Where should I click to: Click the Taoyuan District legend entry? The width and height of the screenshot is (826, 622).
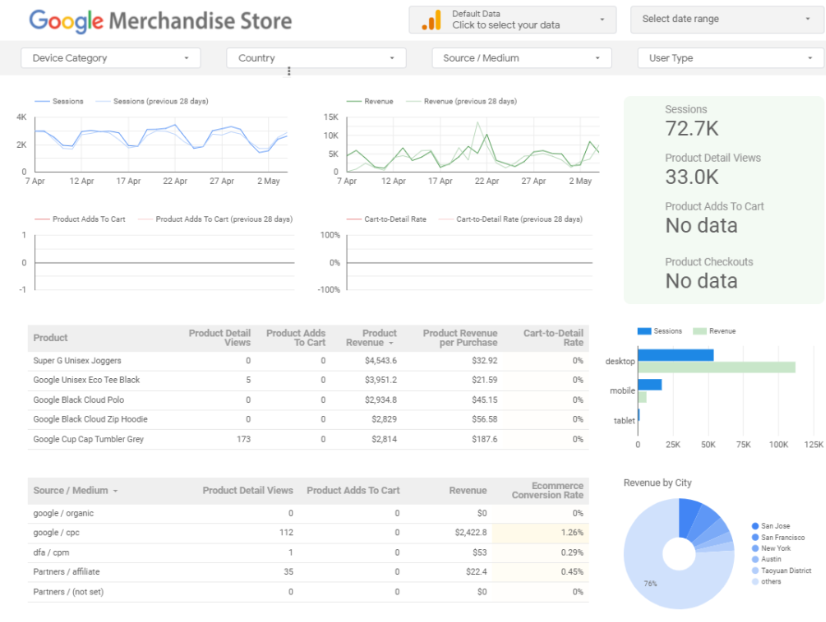click(x=782, y=570)
